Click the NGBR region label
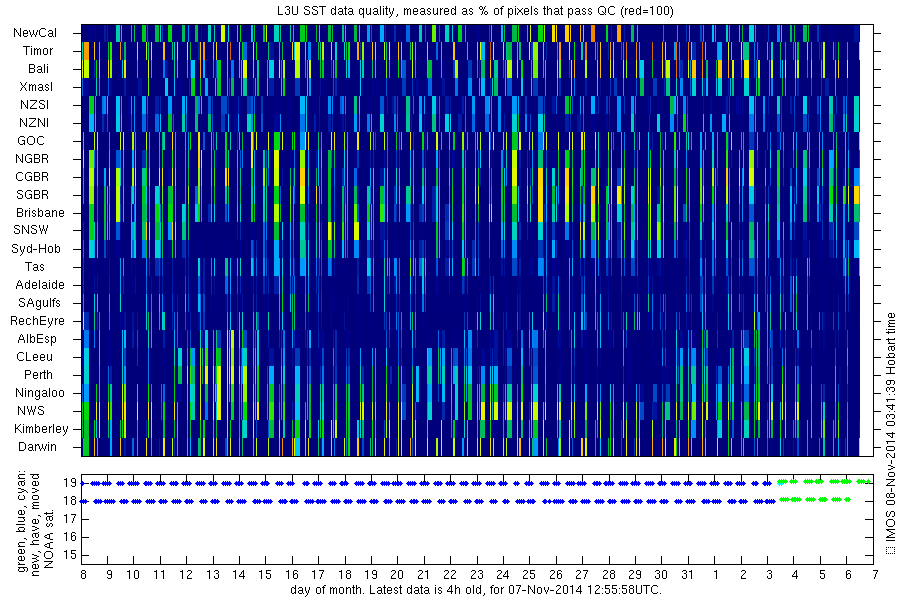The image size is (900, 600). pyautogui.click(x=32, y=158)
